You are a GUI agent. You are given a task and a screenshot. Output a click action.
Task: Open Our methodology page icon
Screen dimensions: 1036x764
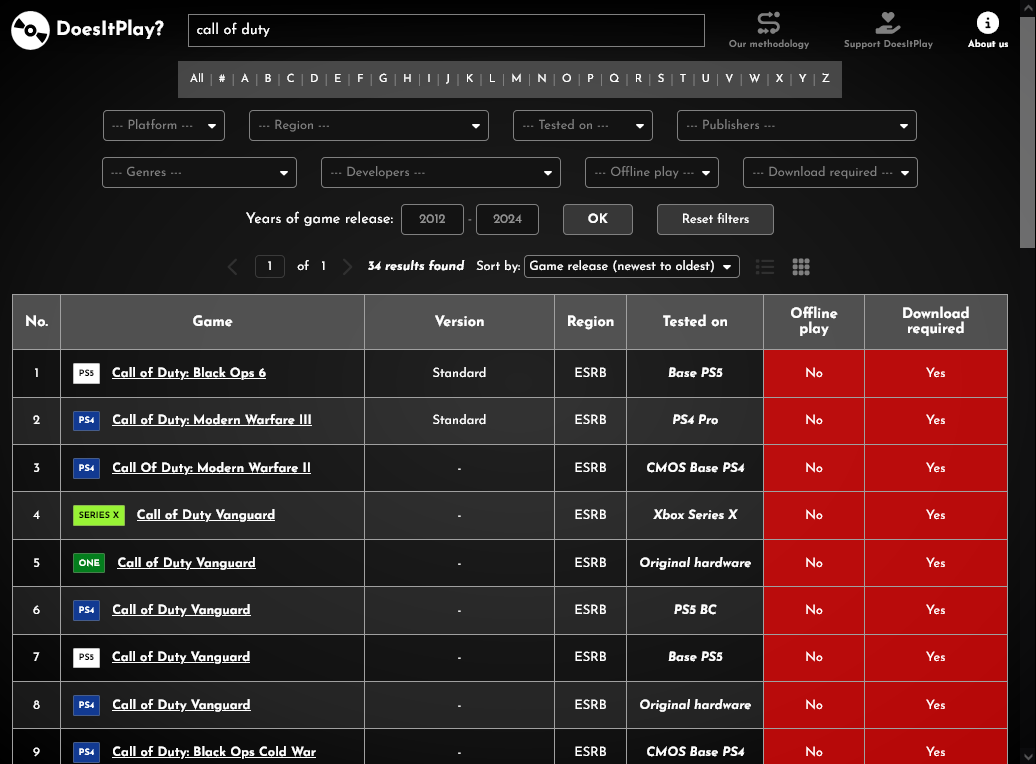click(x=768, y=22)
